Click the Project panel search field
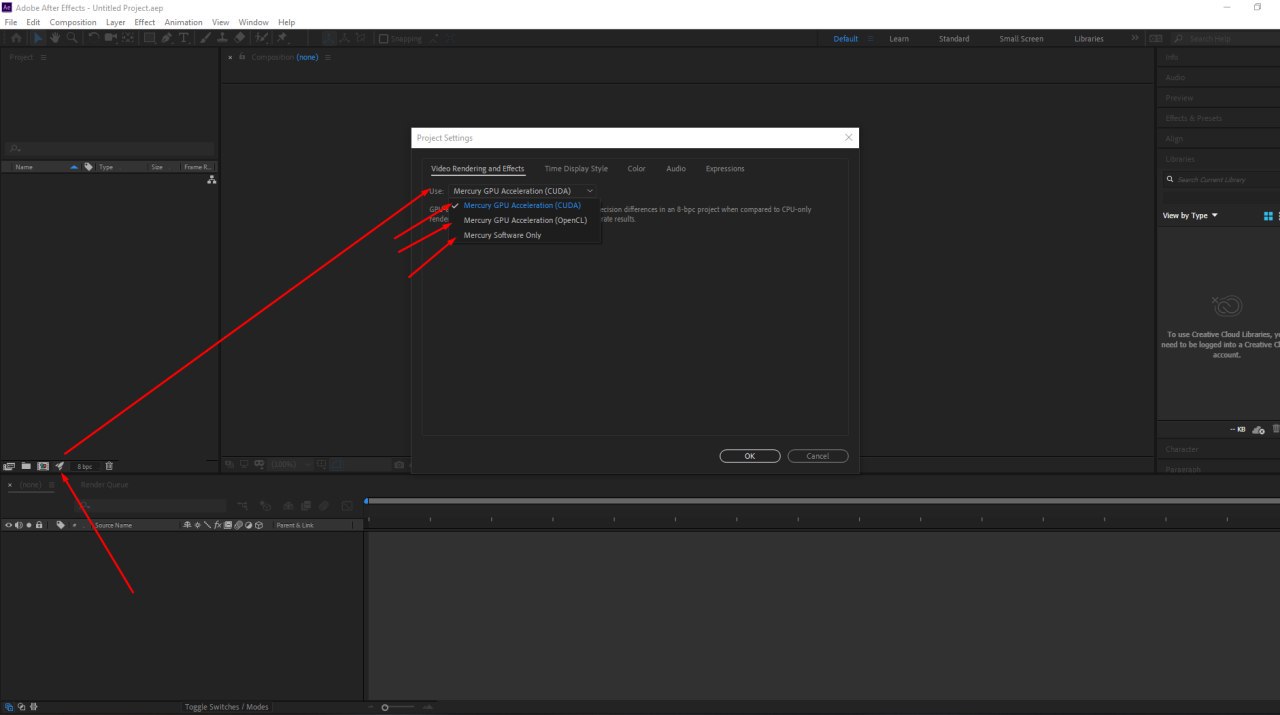The height and width of the screenshot is (715, 1280). point(109,149)
